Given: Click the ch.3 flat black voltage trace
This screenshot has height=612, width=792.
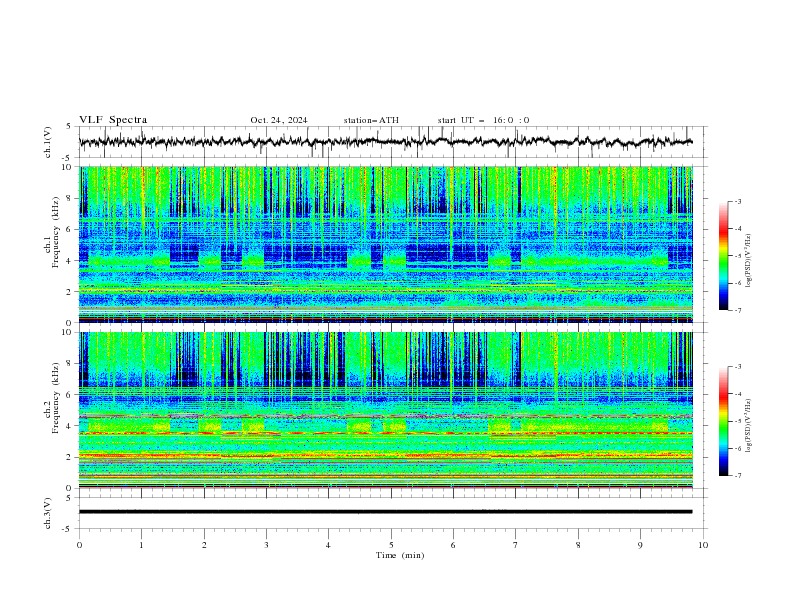Looking at the screenshot, I should [x=385, y=512].
